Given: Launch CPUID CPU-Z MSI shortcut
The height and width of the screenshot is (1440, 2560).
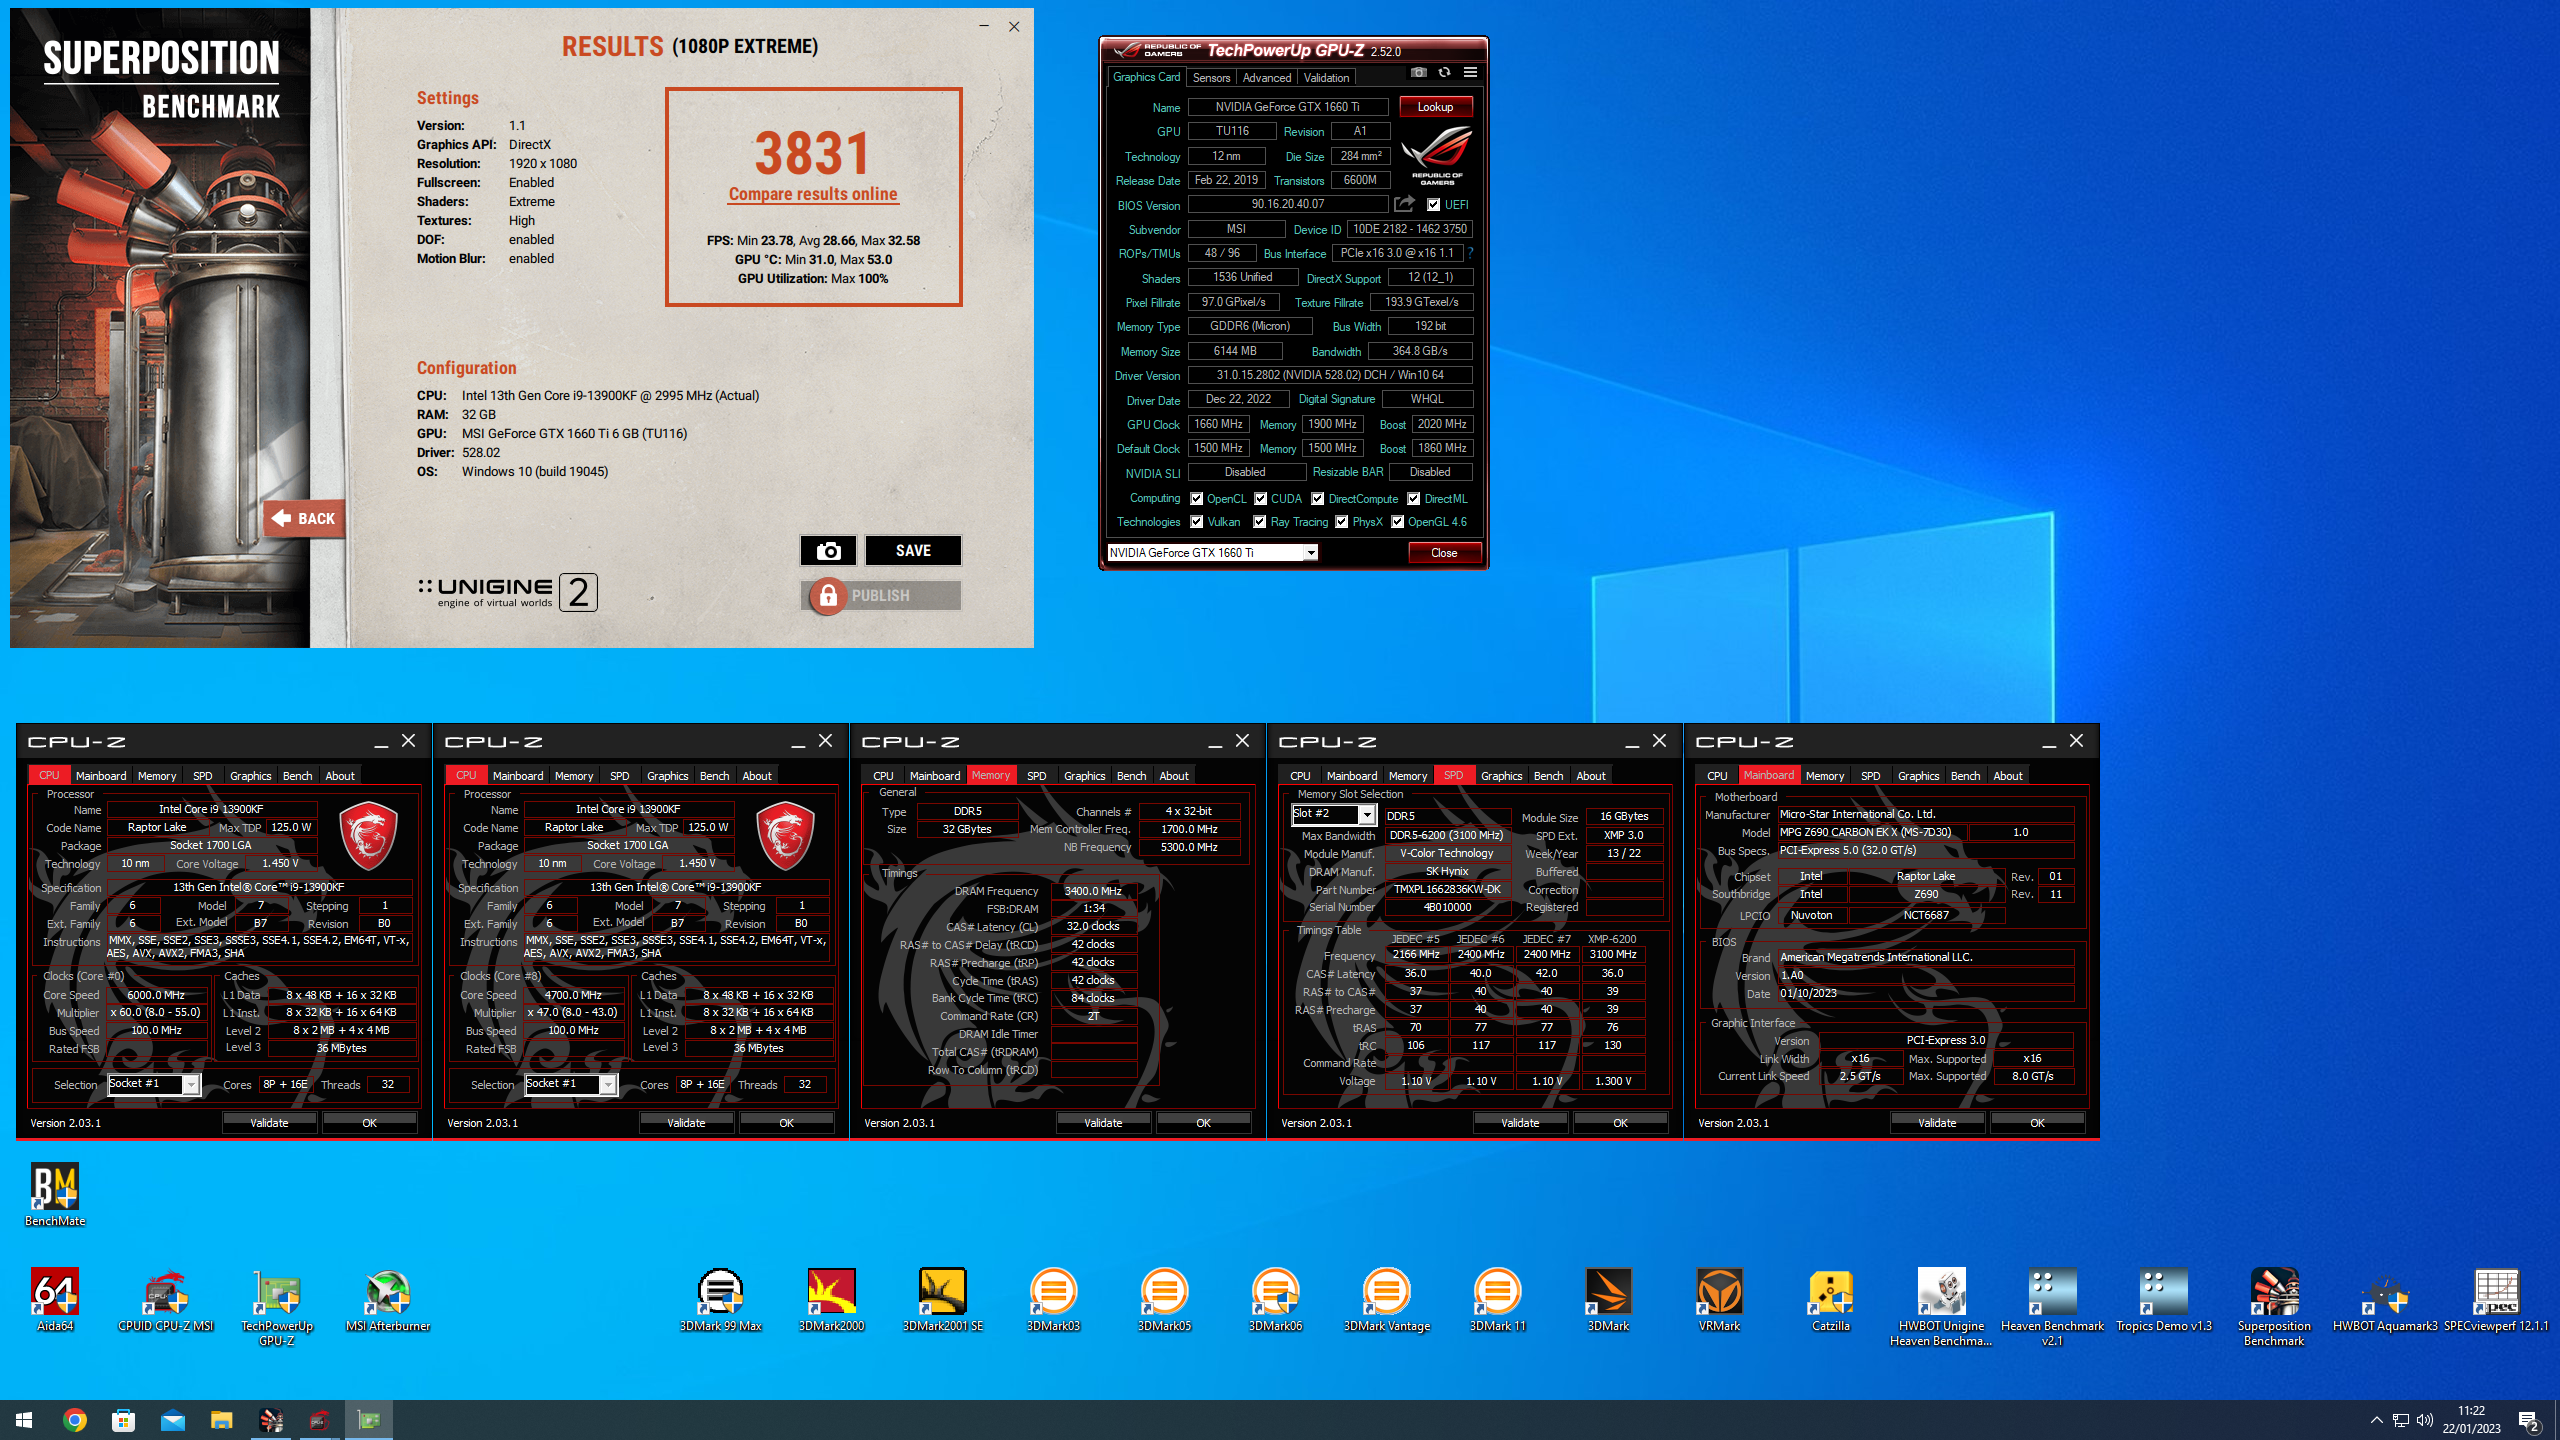Looking at the screenshot, I should [x=166, y=1299].
